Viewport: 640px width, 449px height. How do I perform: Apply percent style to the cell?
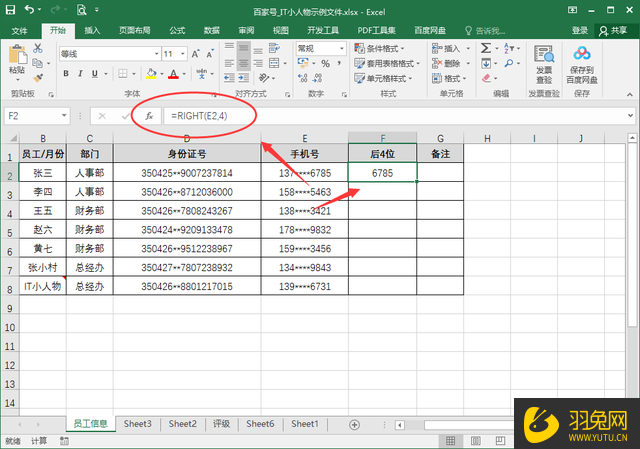coord(325,64)
